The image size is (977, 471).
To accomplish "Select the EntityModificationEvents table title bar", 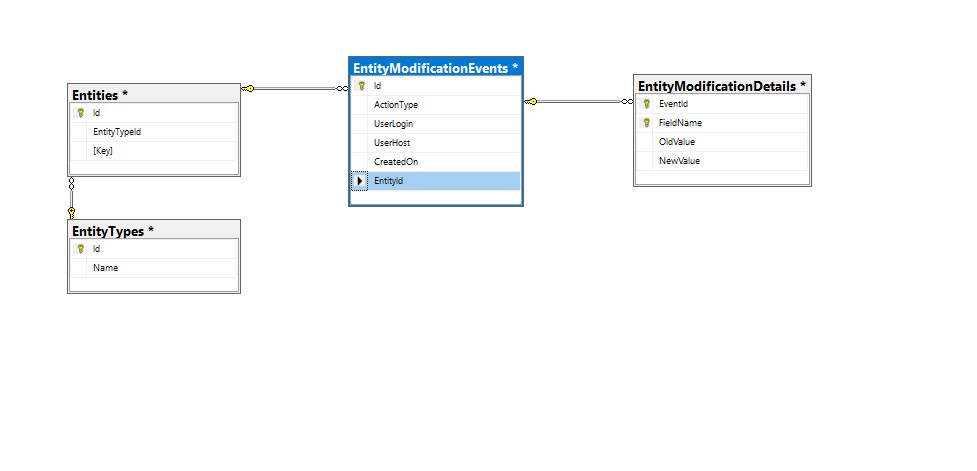I will point(435,68).
